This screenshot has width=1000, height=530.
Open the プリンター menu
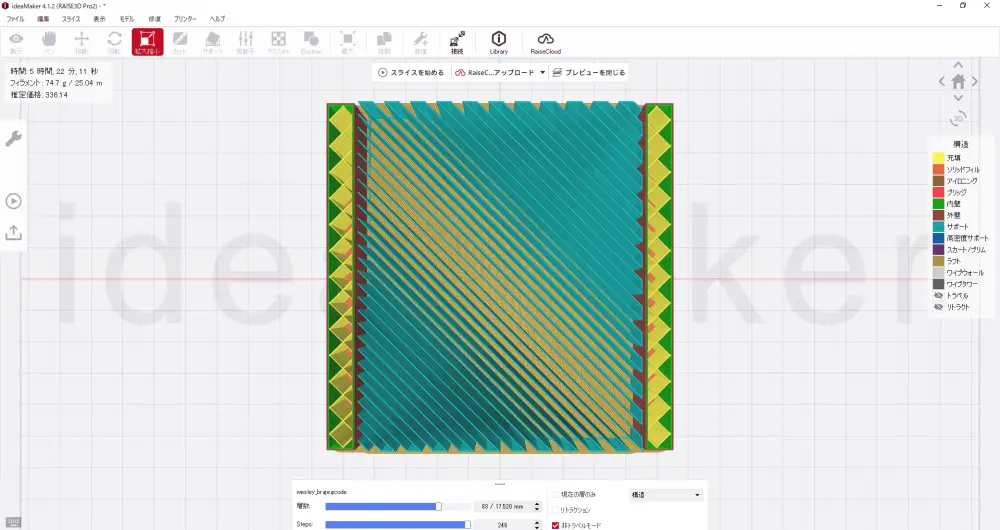point(185,19)
